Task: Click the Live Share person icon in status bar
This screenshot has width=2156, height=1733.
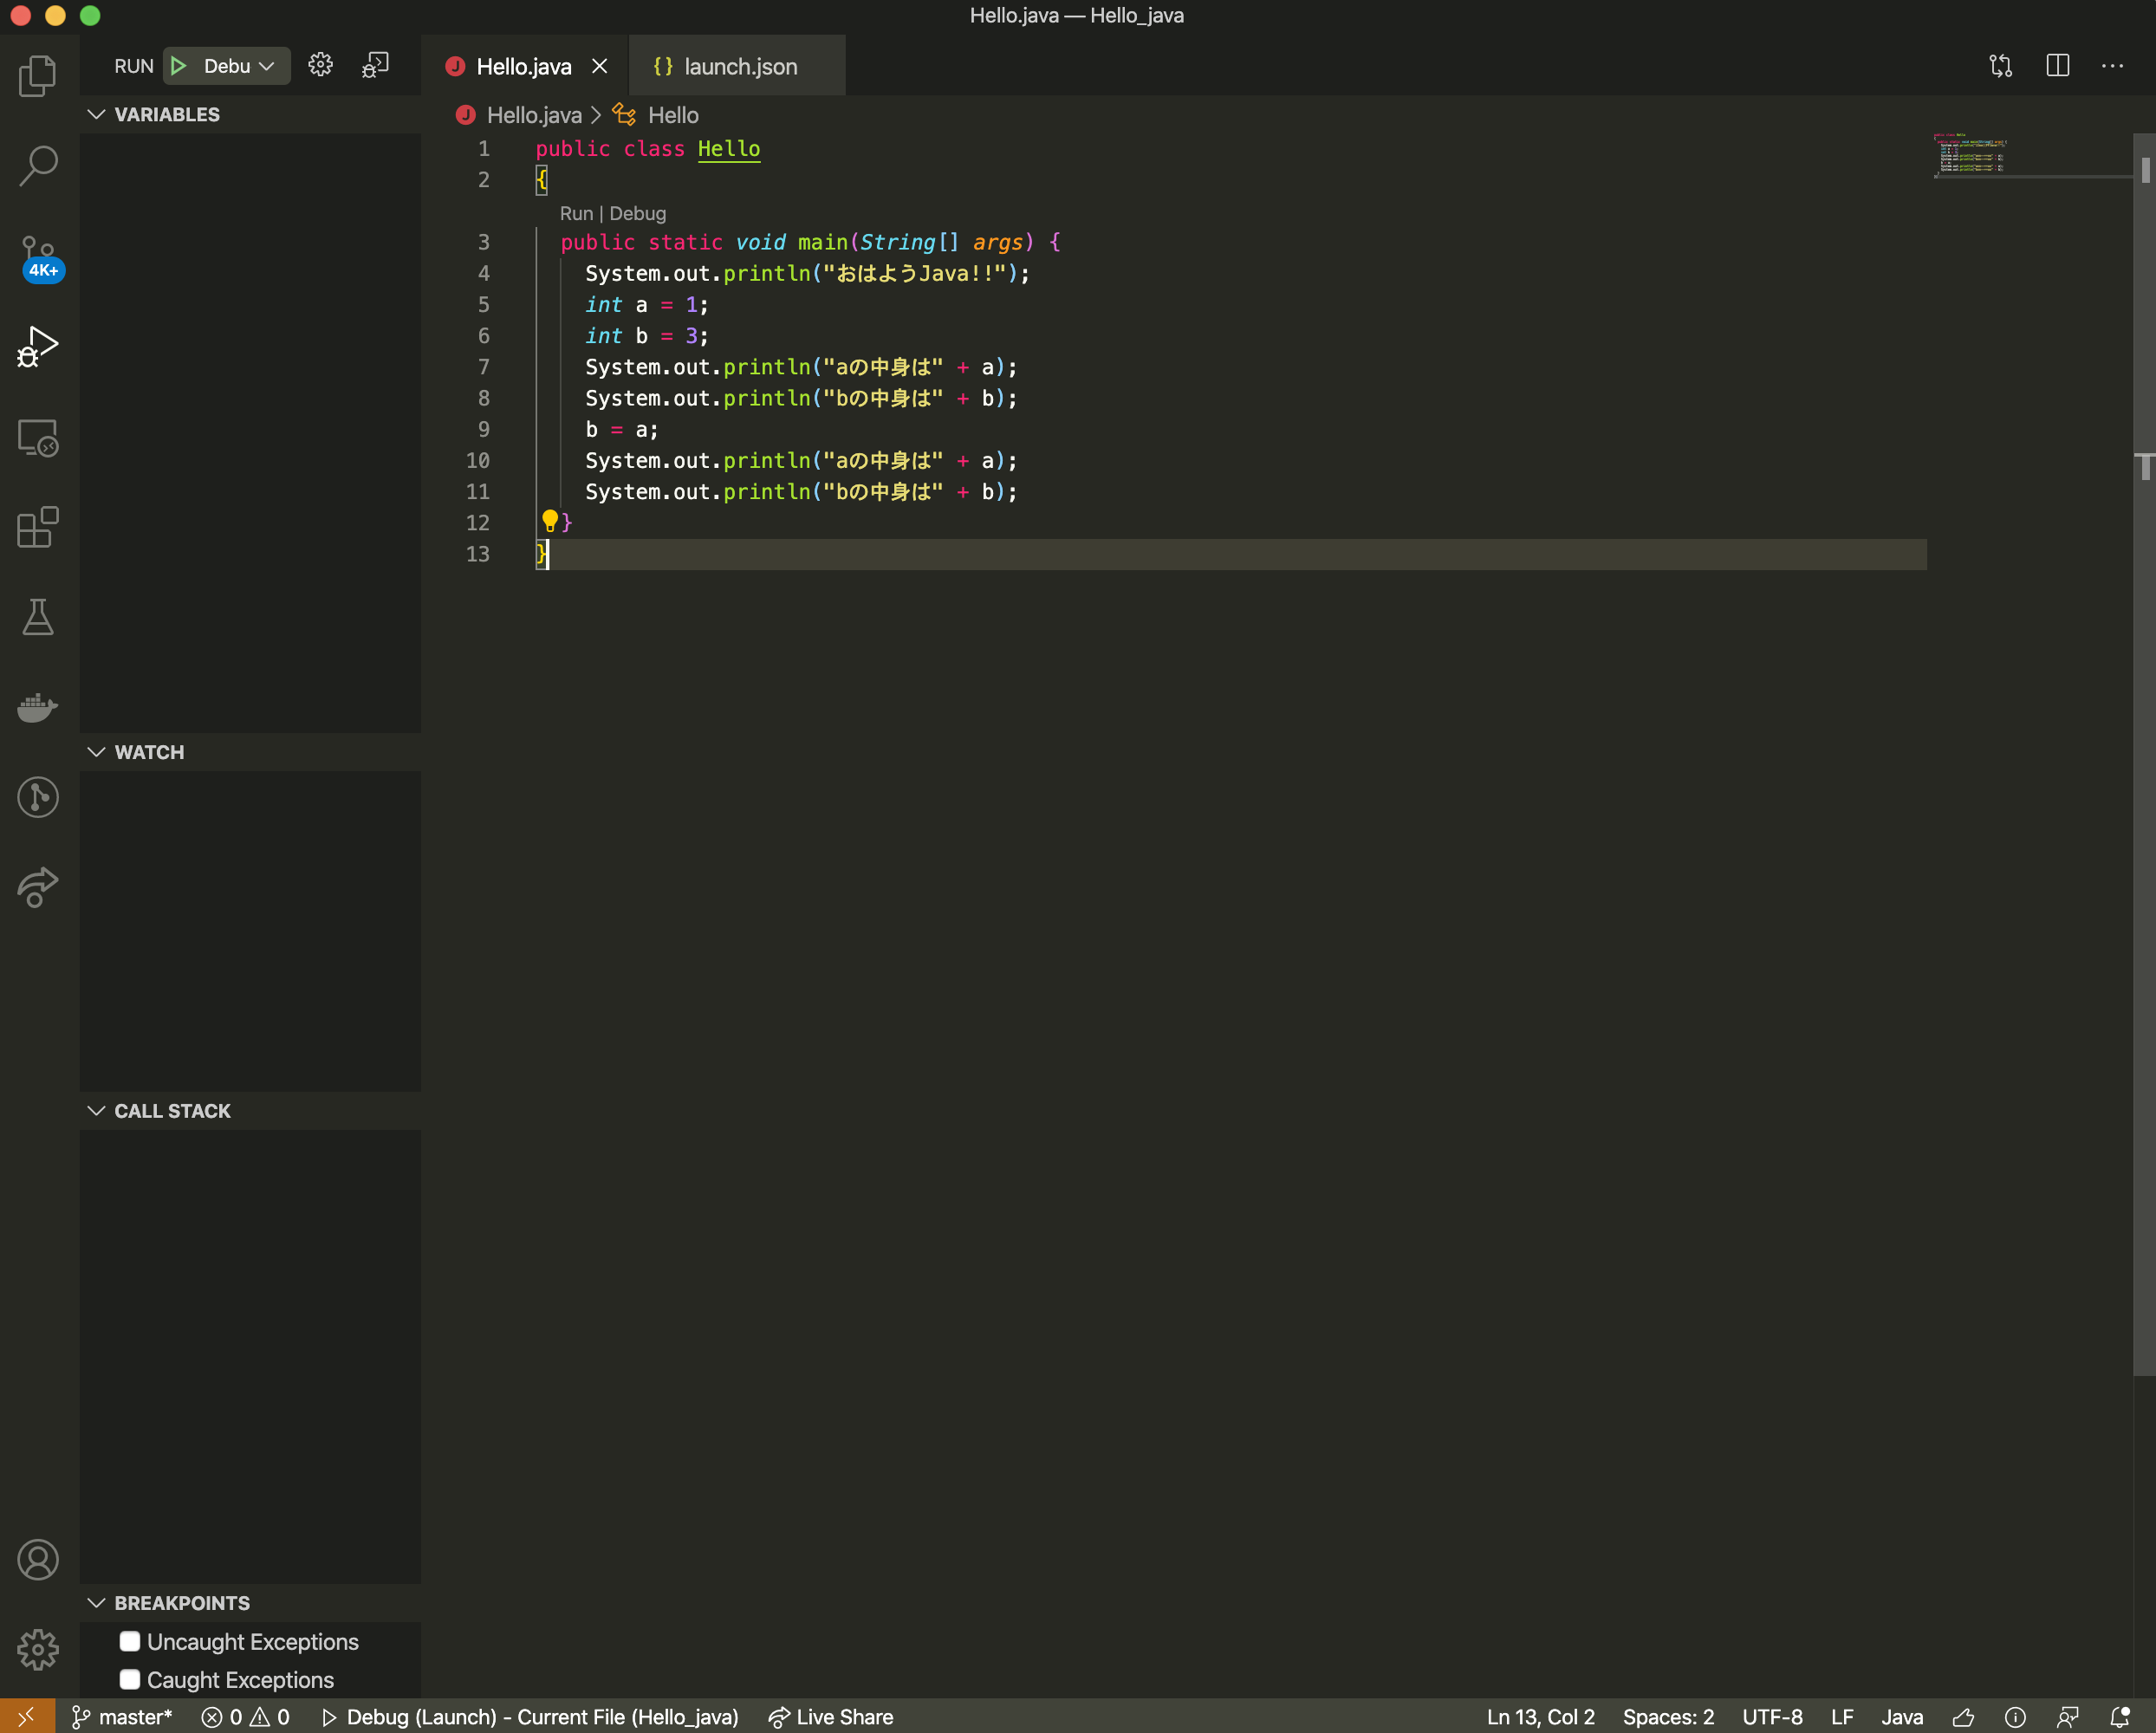Action: (x=2067, y=1716)
